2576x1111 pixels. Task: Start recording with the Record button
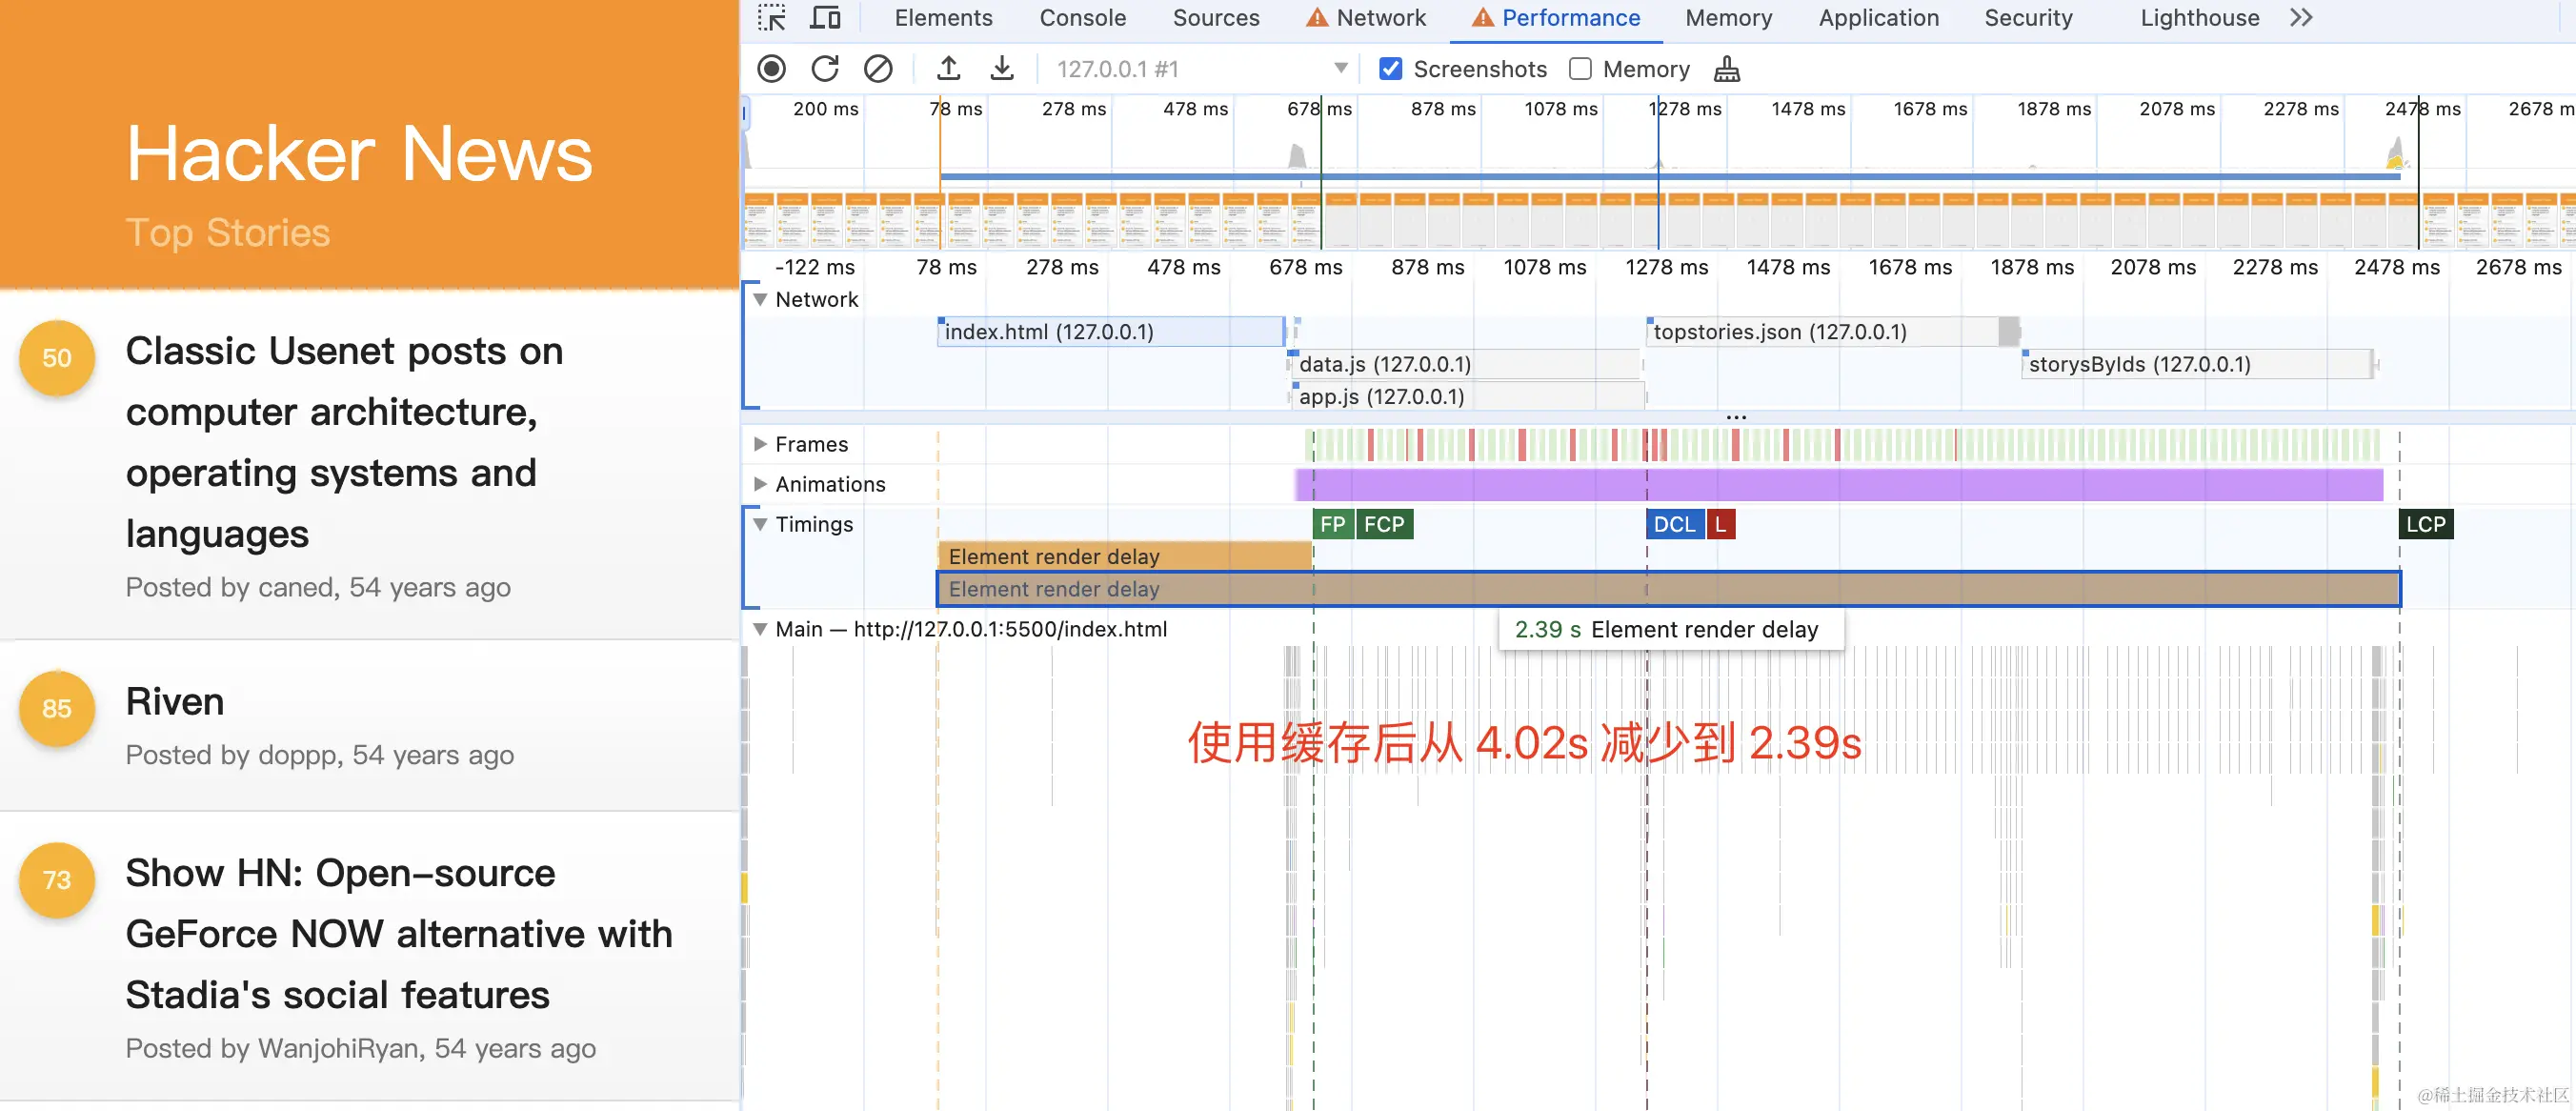[x=771, y=69]
